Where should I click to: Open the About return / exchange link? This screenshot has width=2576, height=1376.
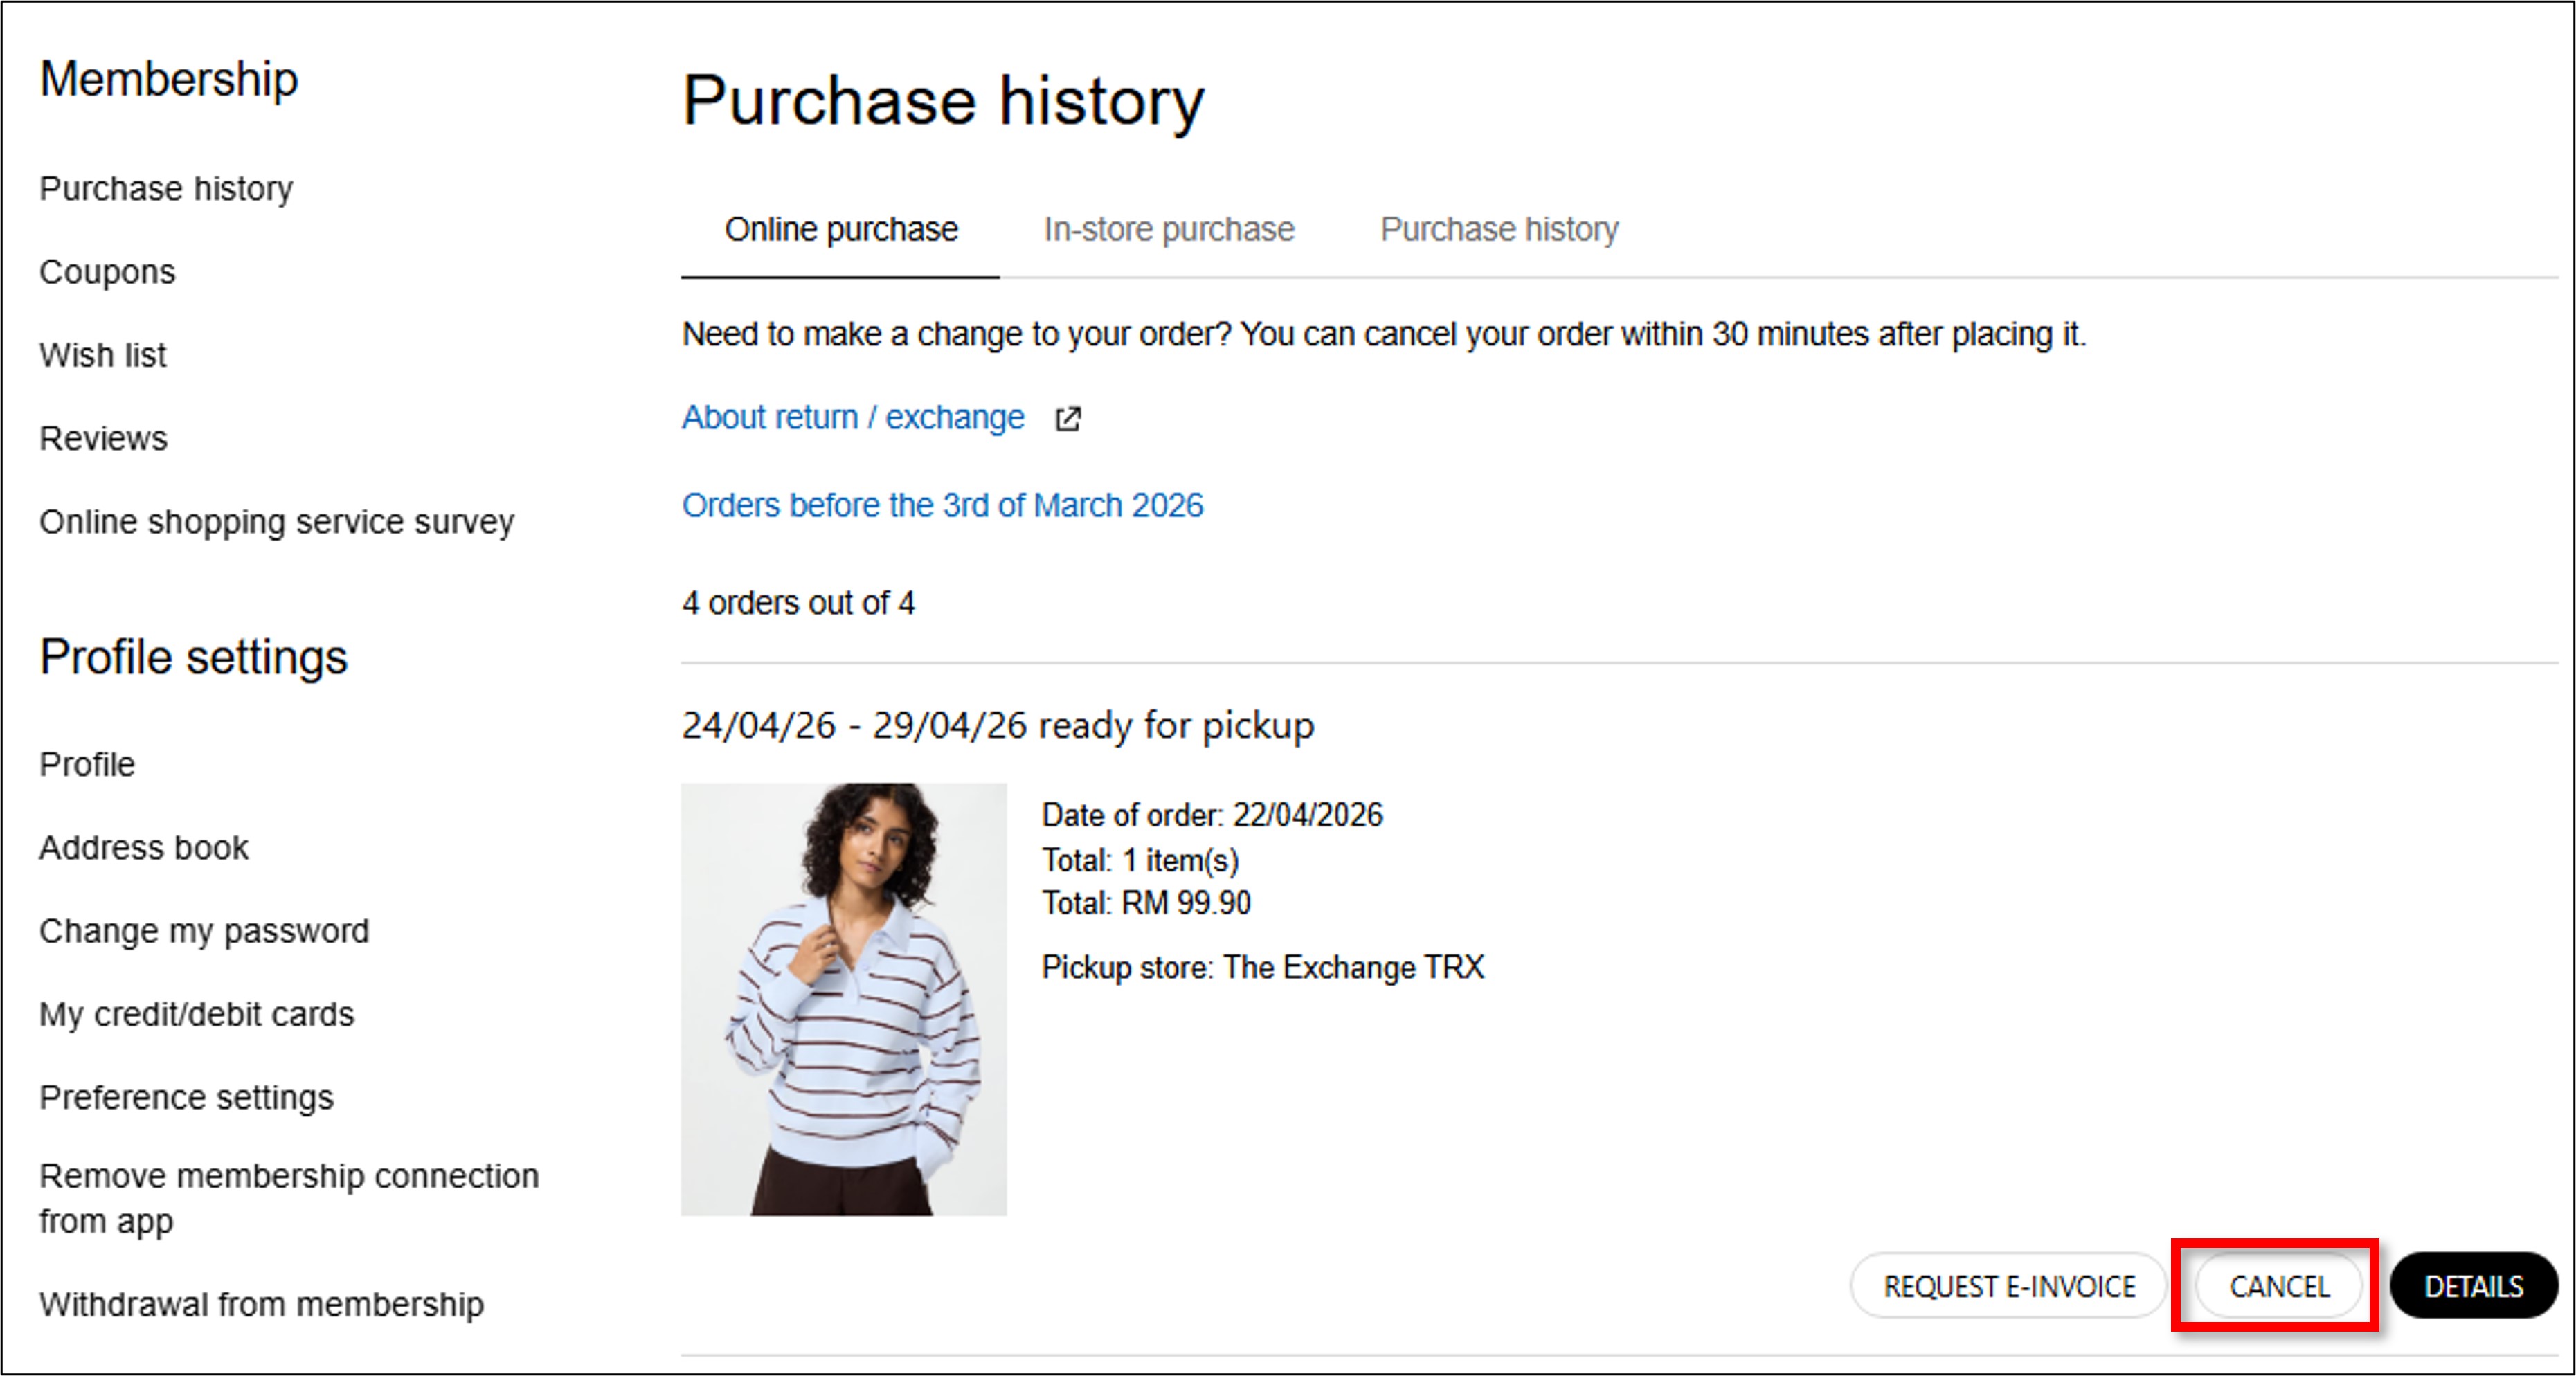[x=853, y=417]
